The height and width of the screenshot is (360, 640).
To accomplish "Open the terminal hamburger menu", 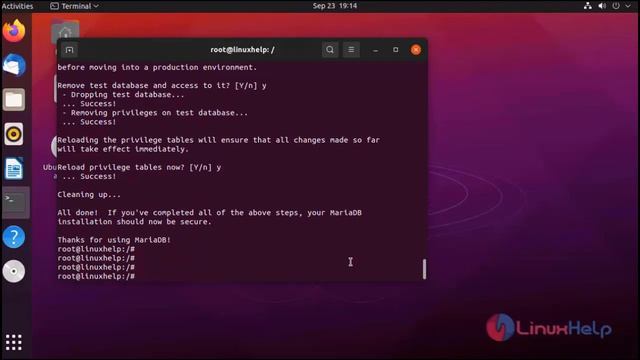I will 351,50.
